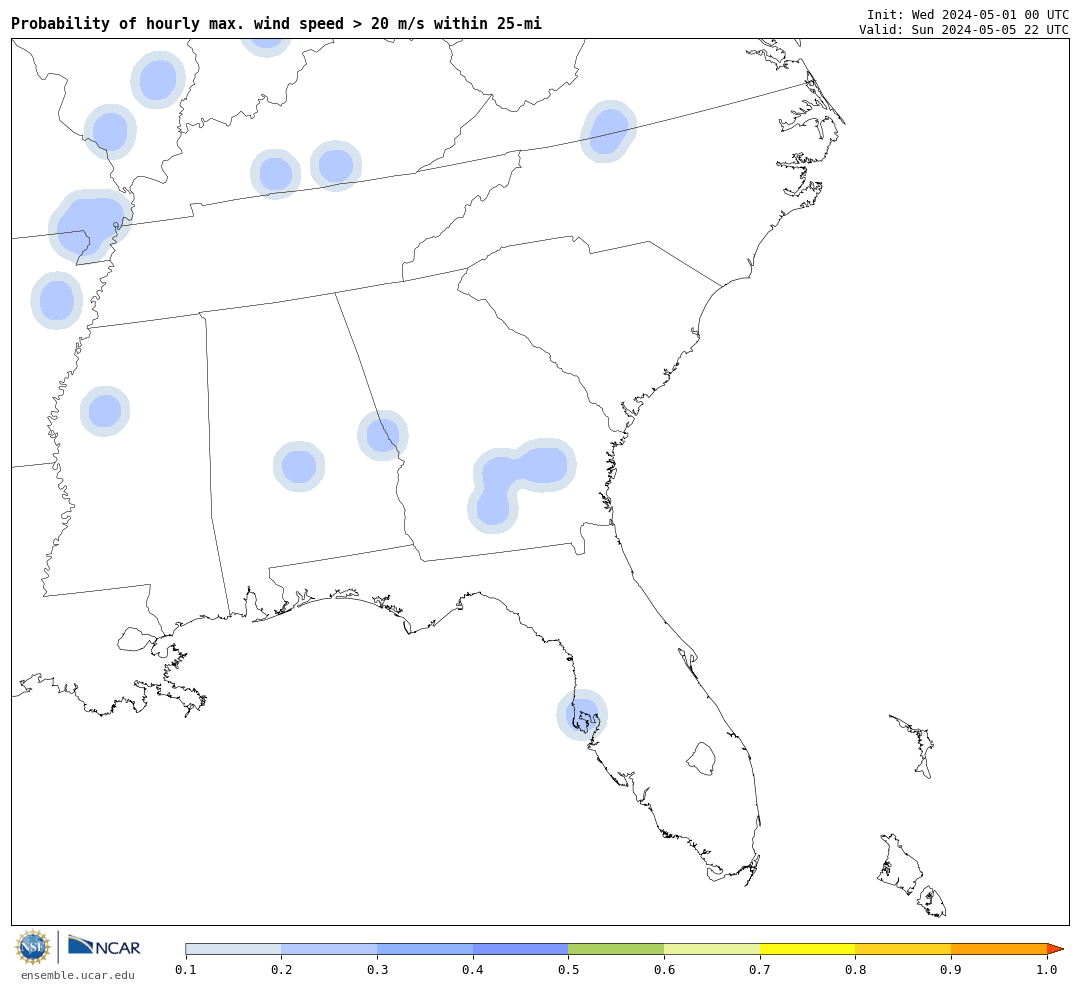Click the 0.5 colorbar tick label
The height and width of the screenshot is (988, 1080).
568,969
